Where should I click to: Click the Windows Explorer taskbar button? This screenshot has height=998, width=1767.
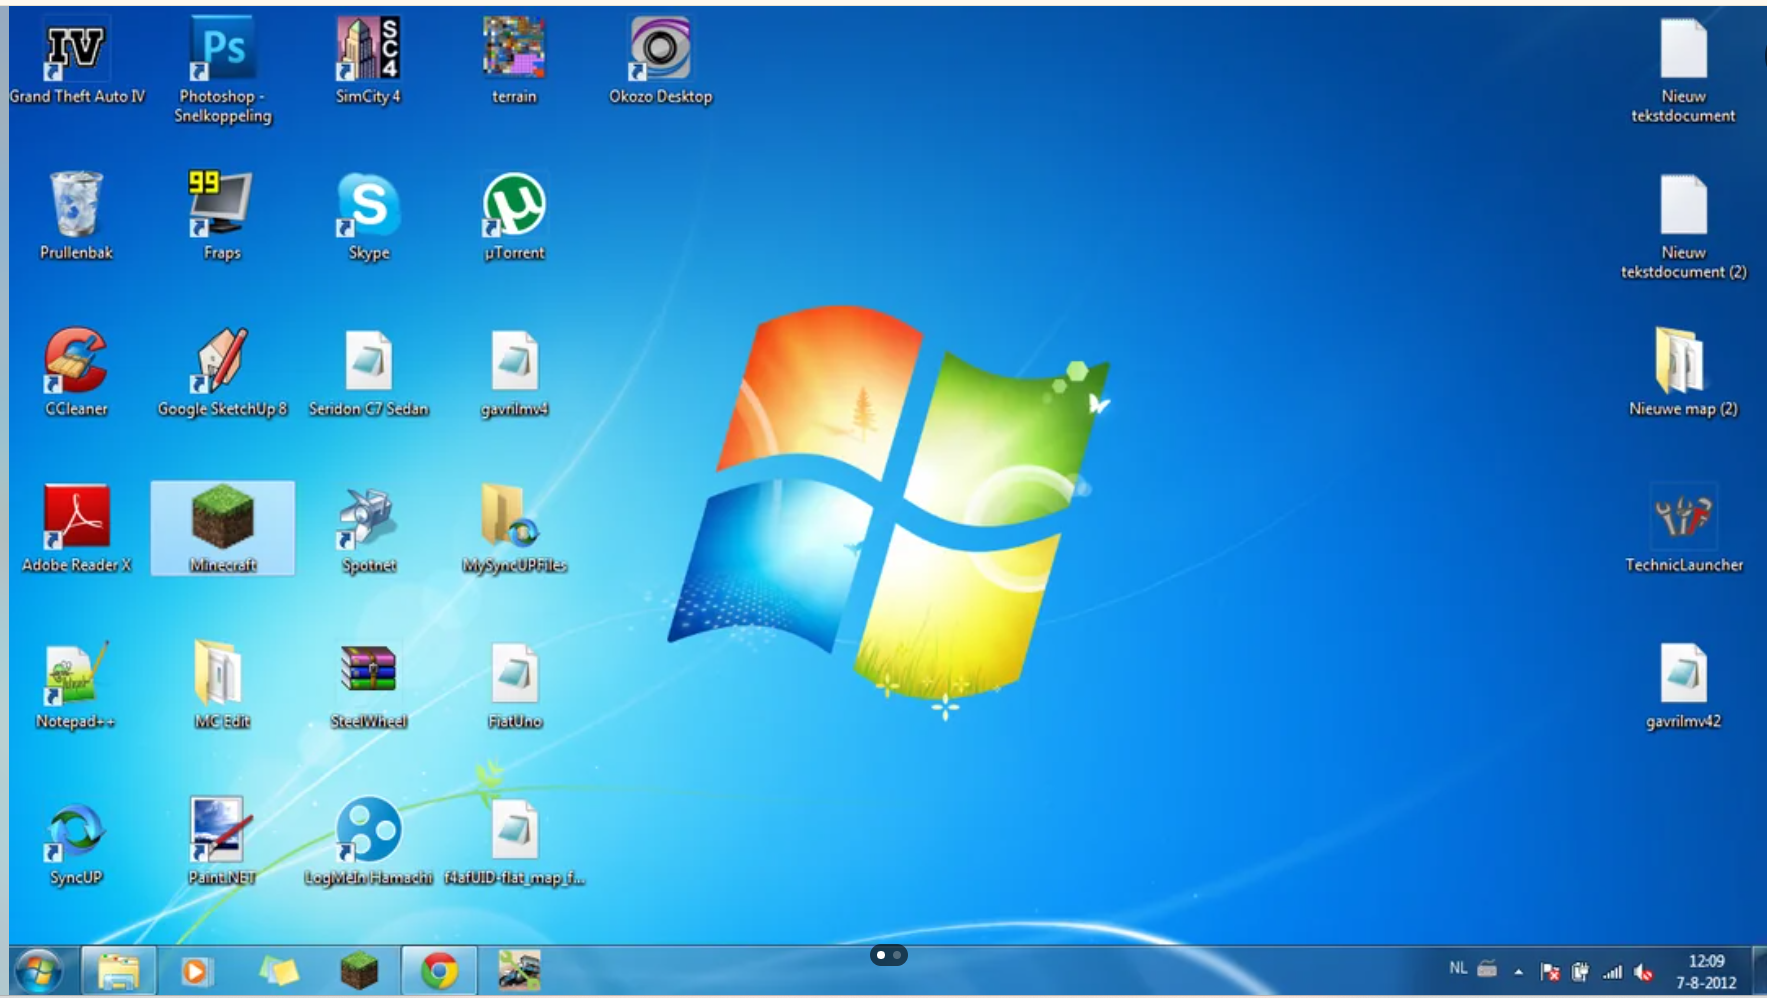(x=118, y=971)
